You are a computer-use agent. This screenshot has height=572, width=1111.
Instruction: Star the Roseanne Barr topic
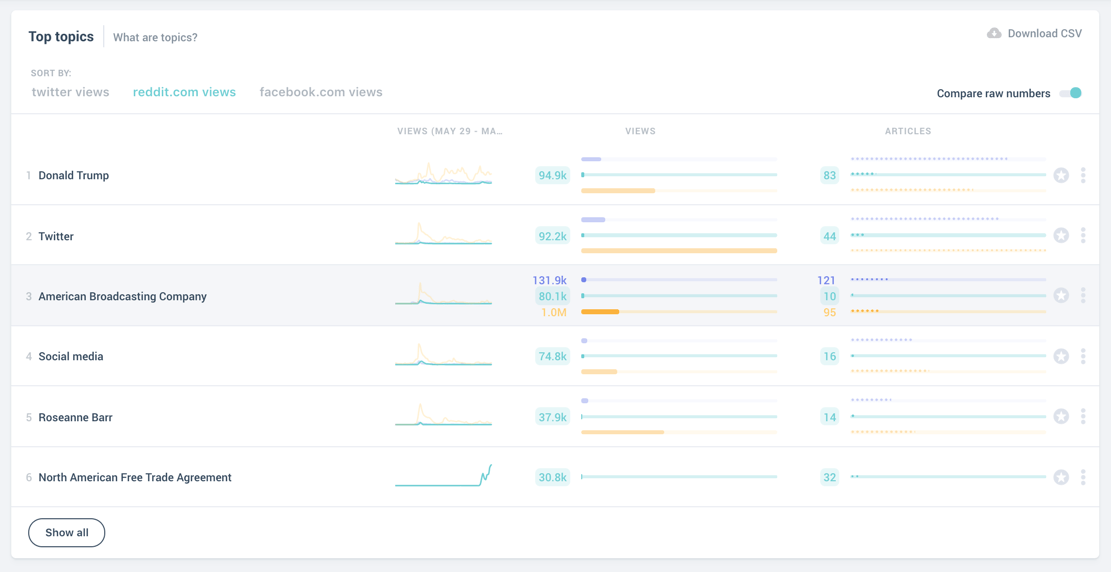pos(1061,417)
